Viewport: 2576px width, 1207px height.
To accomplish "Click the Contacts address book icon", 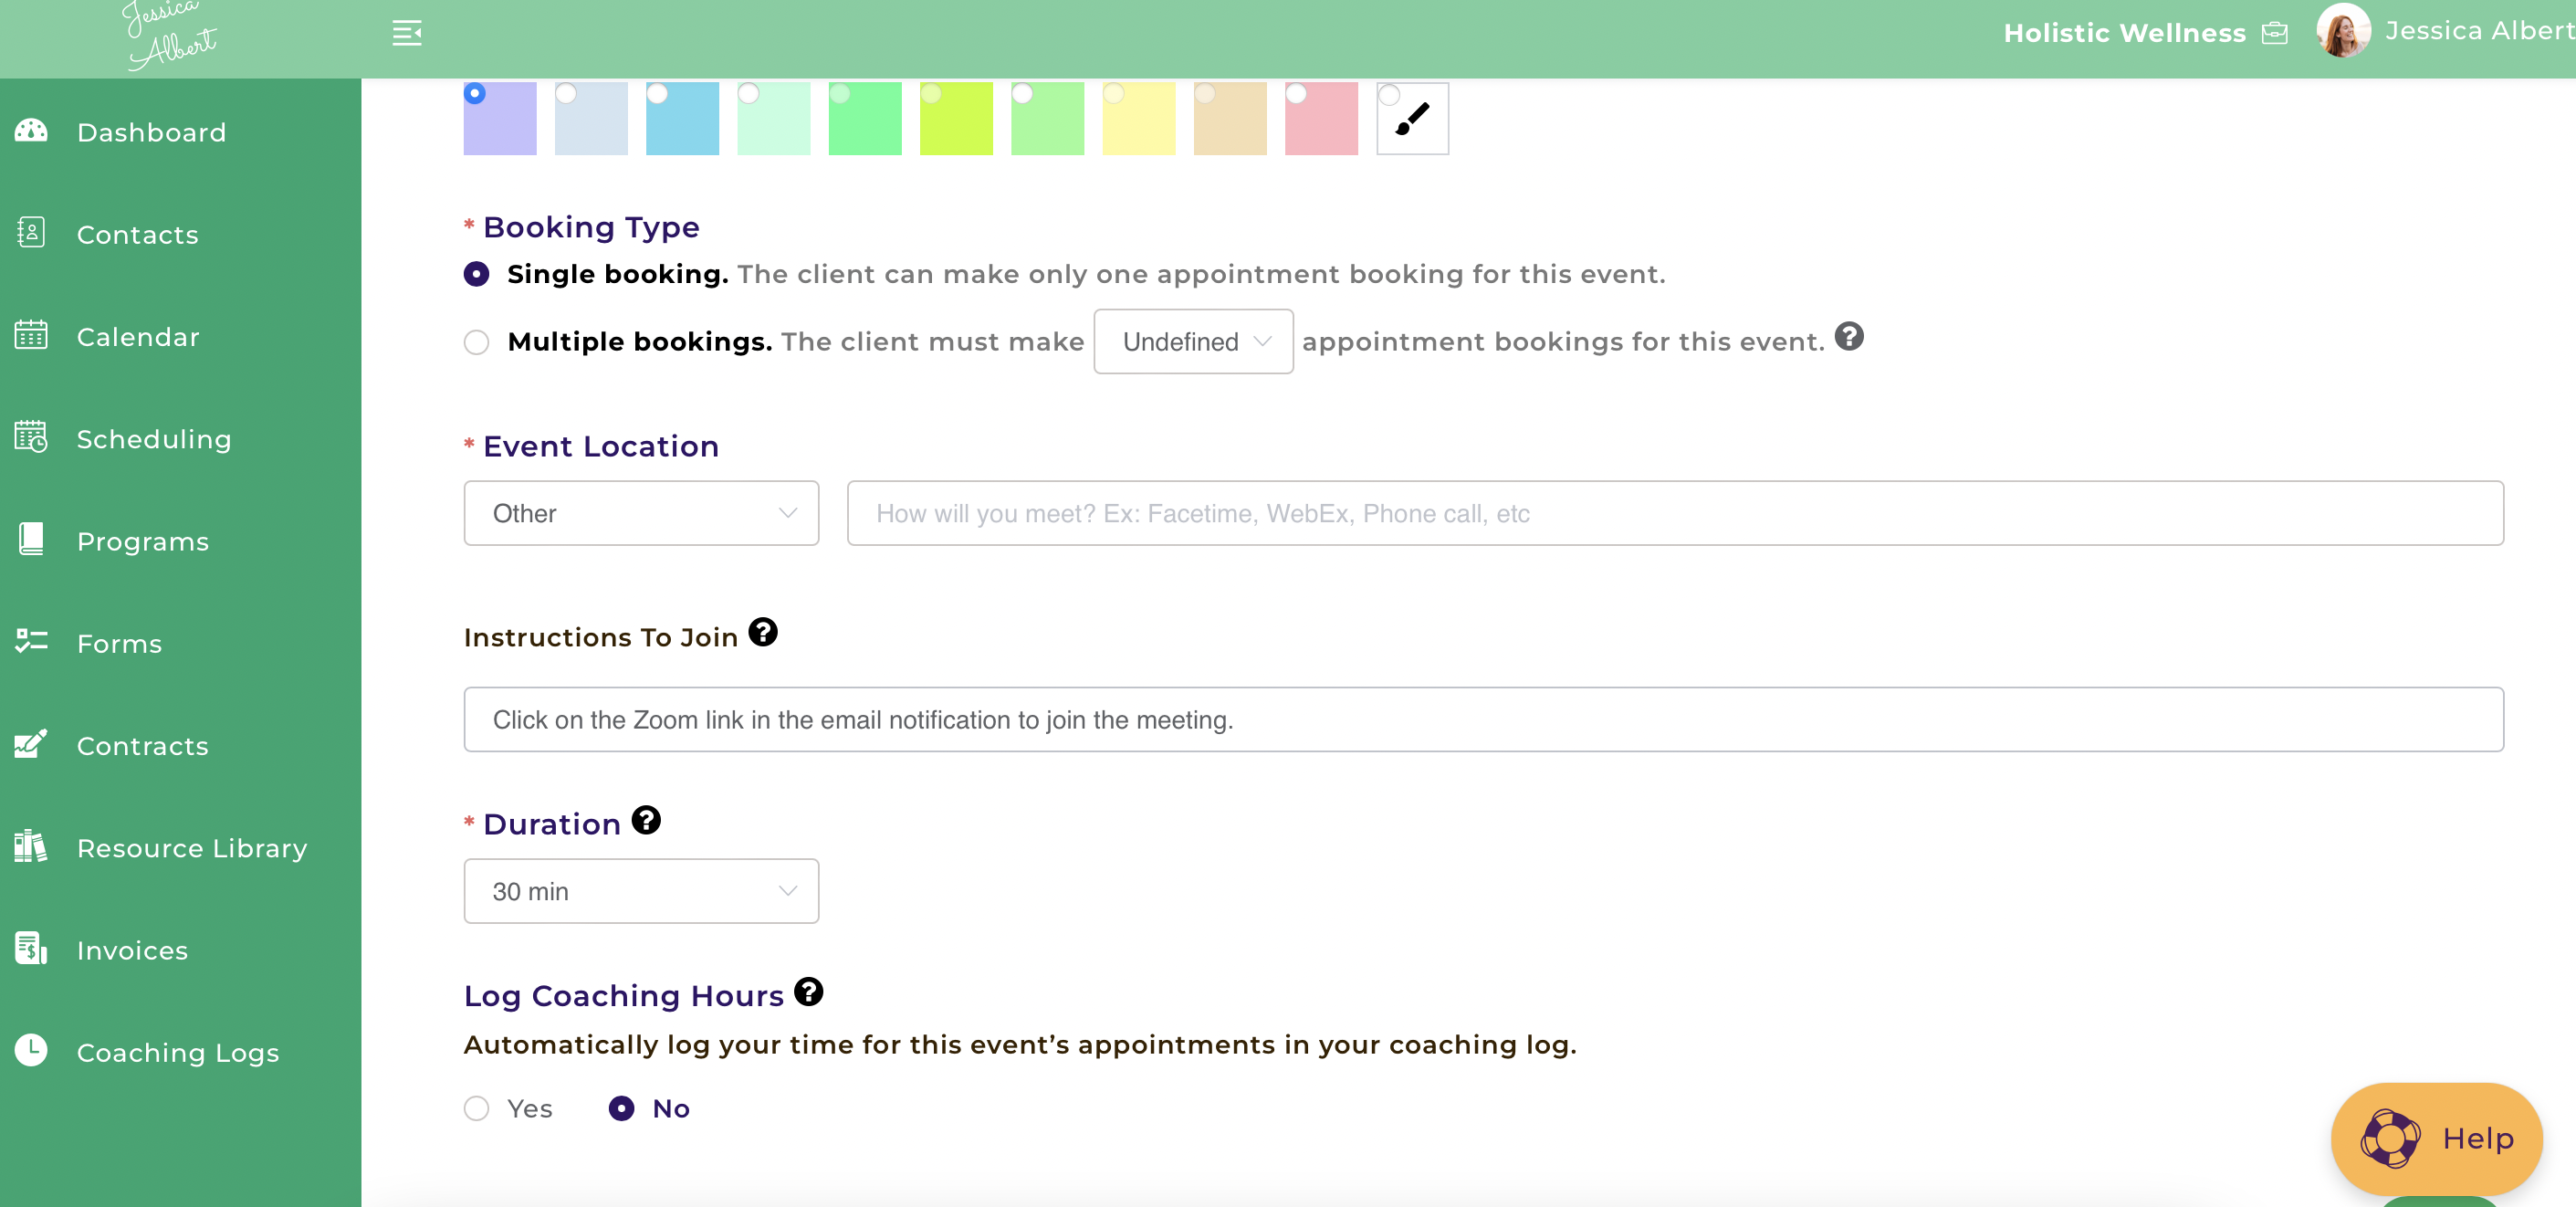I will tap(31, 233).
